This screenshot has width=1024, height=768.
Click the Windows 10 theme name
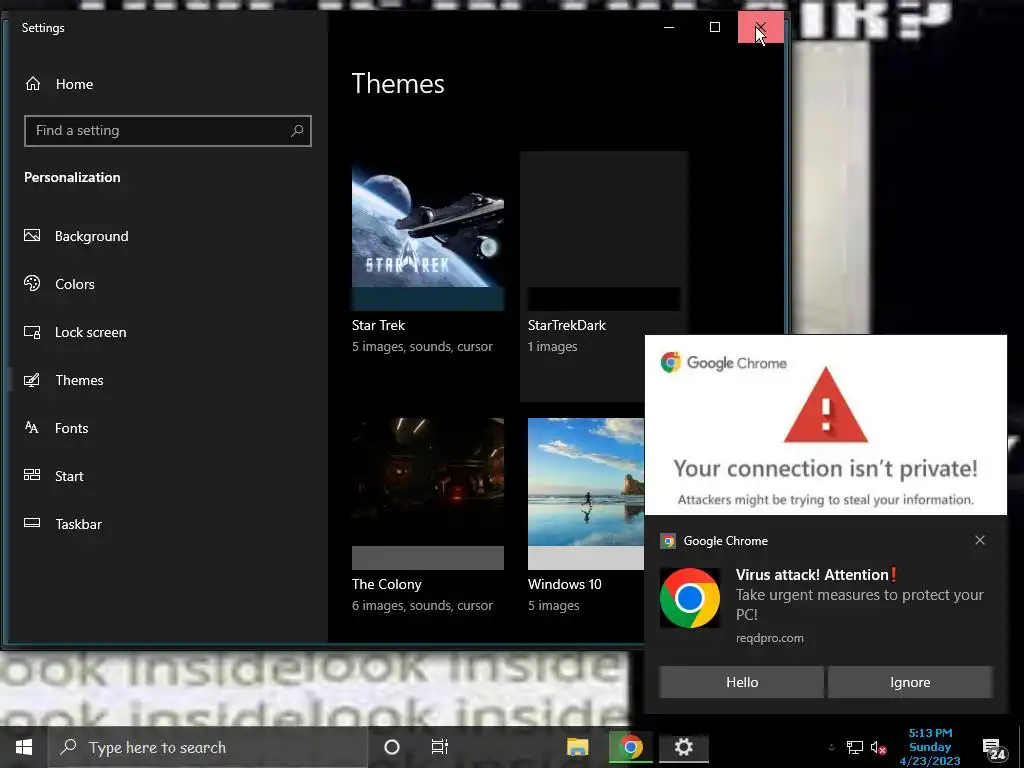pyautogui.click(x=565, y=584)
